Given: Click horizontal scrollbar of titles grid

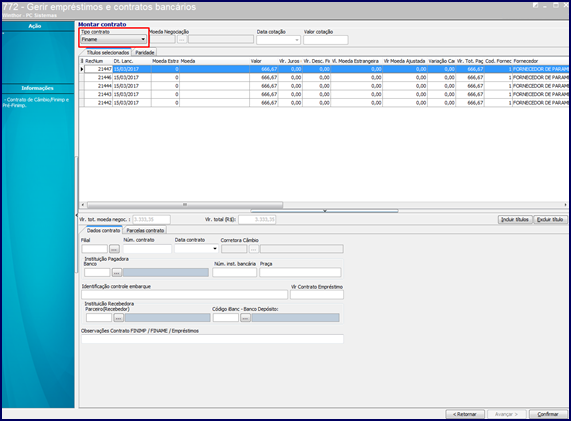Looking at the screenshot, I should coord(324,205).
